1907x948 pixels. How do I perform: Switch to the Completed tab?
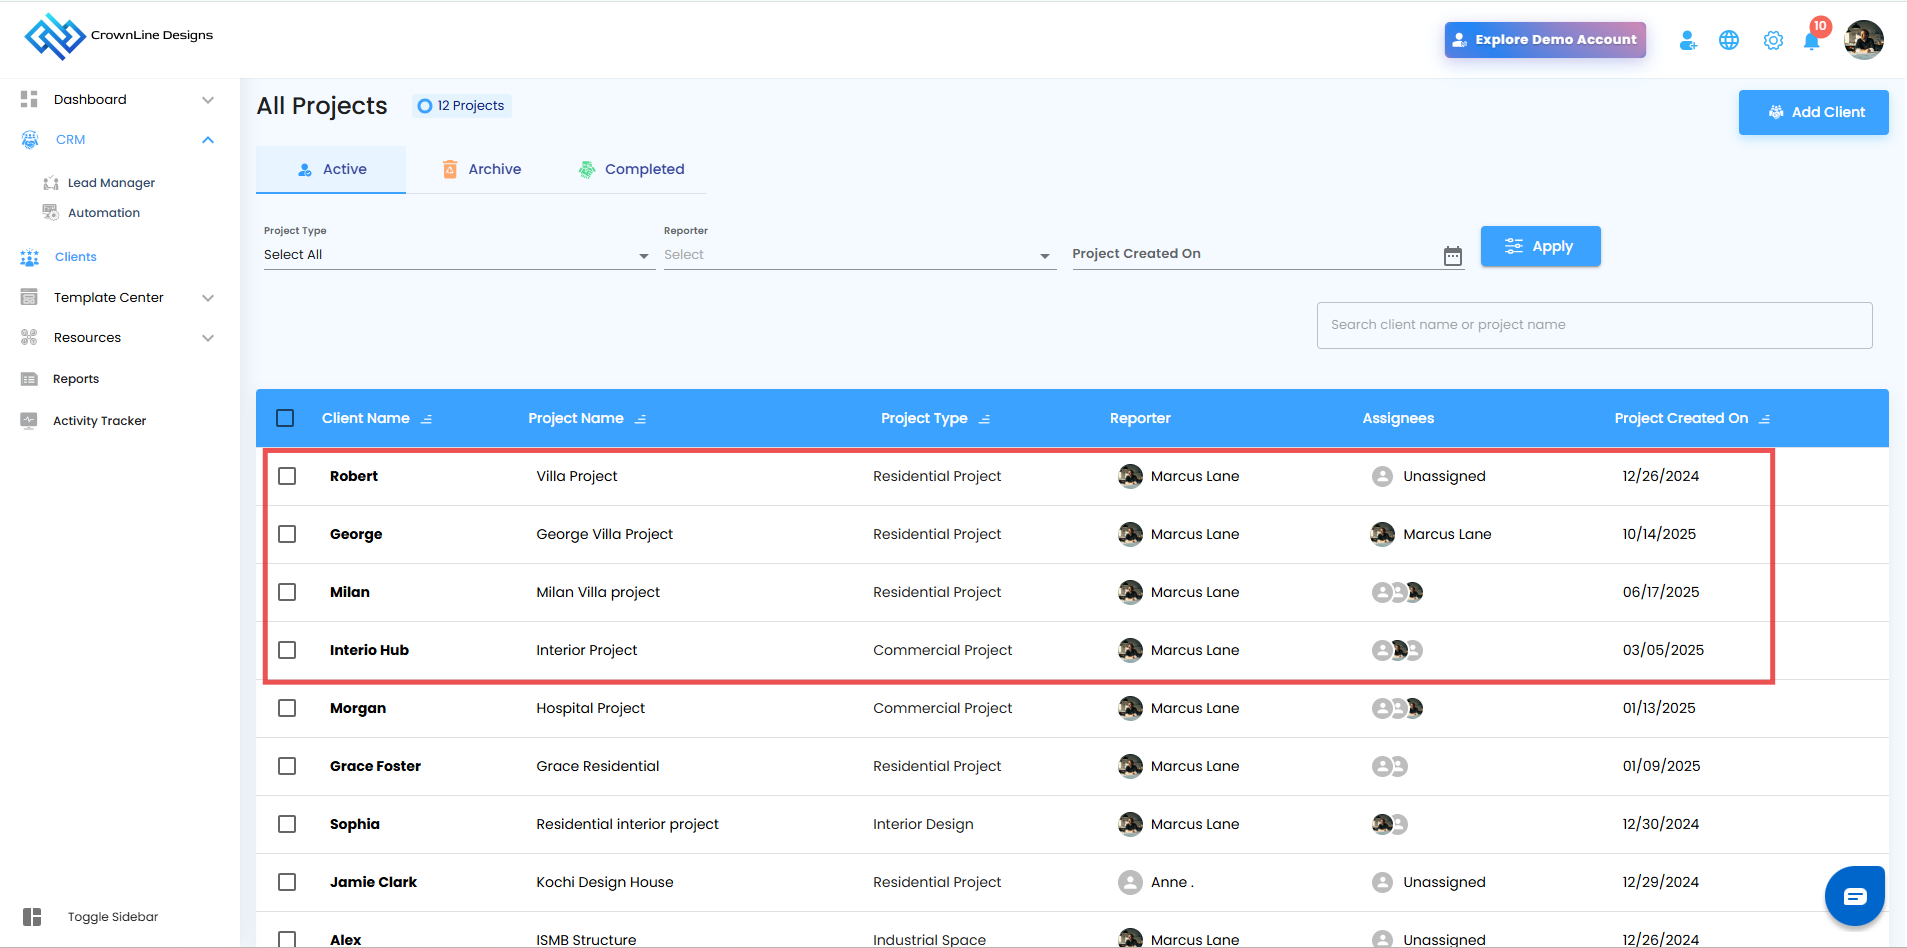pos(631,170)
